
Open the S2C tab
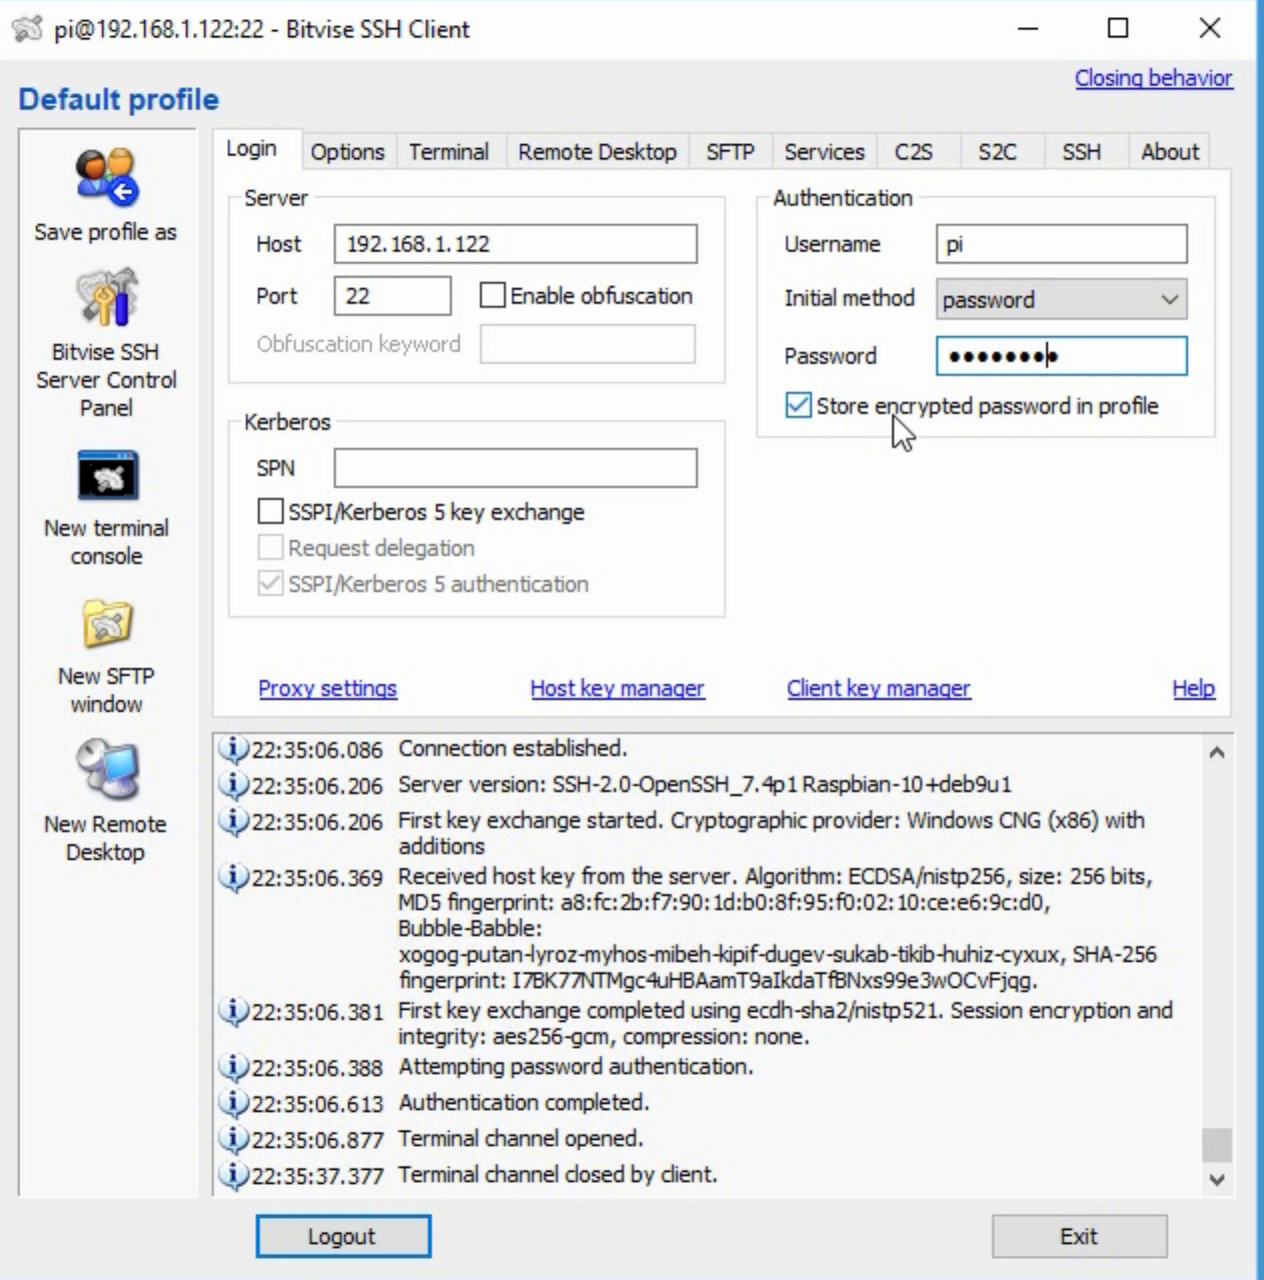point(997,152)
